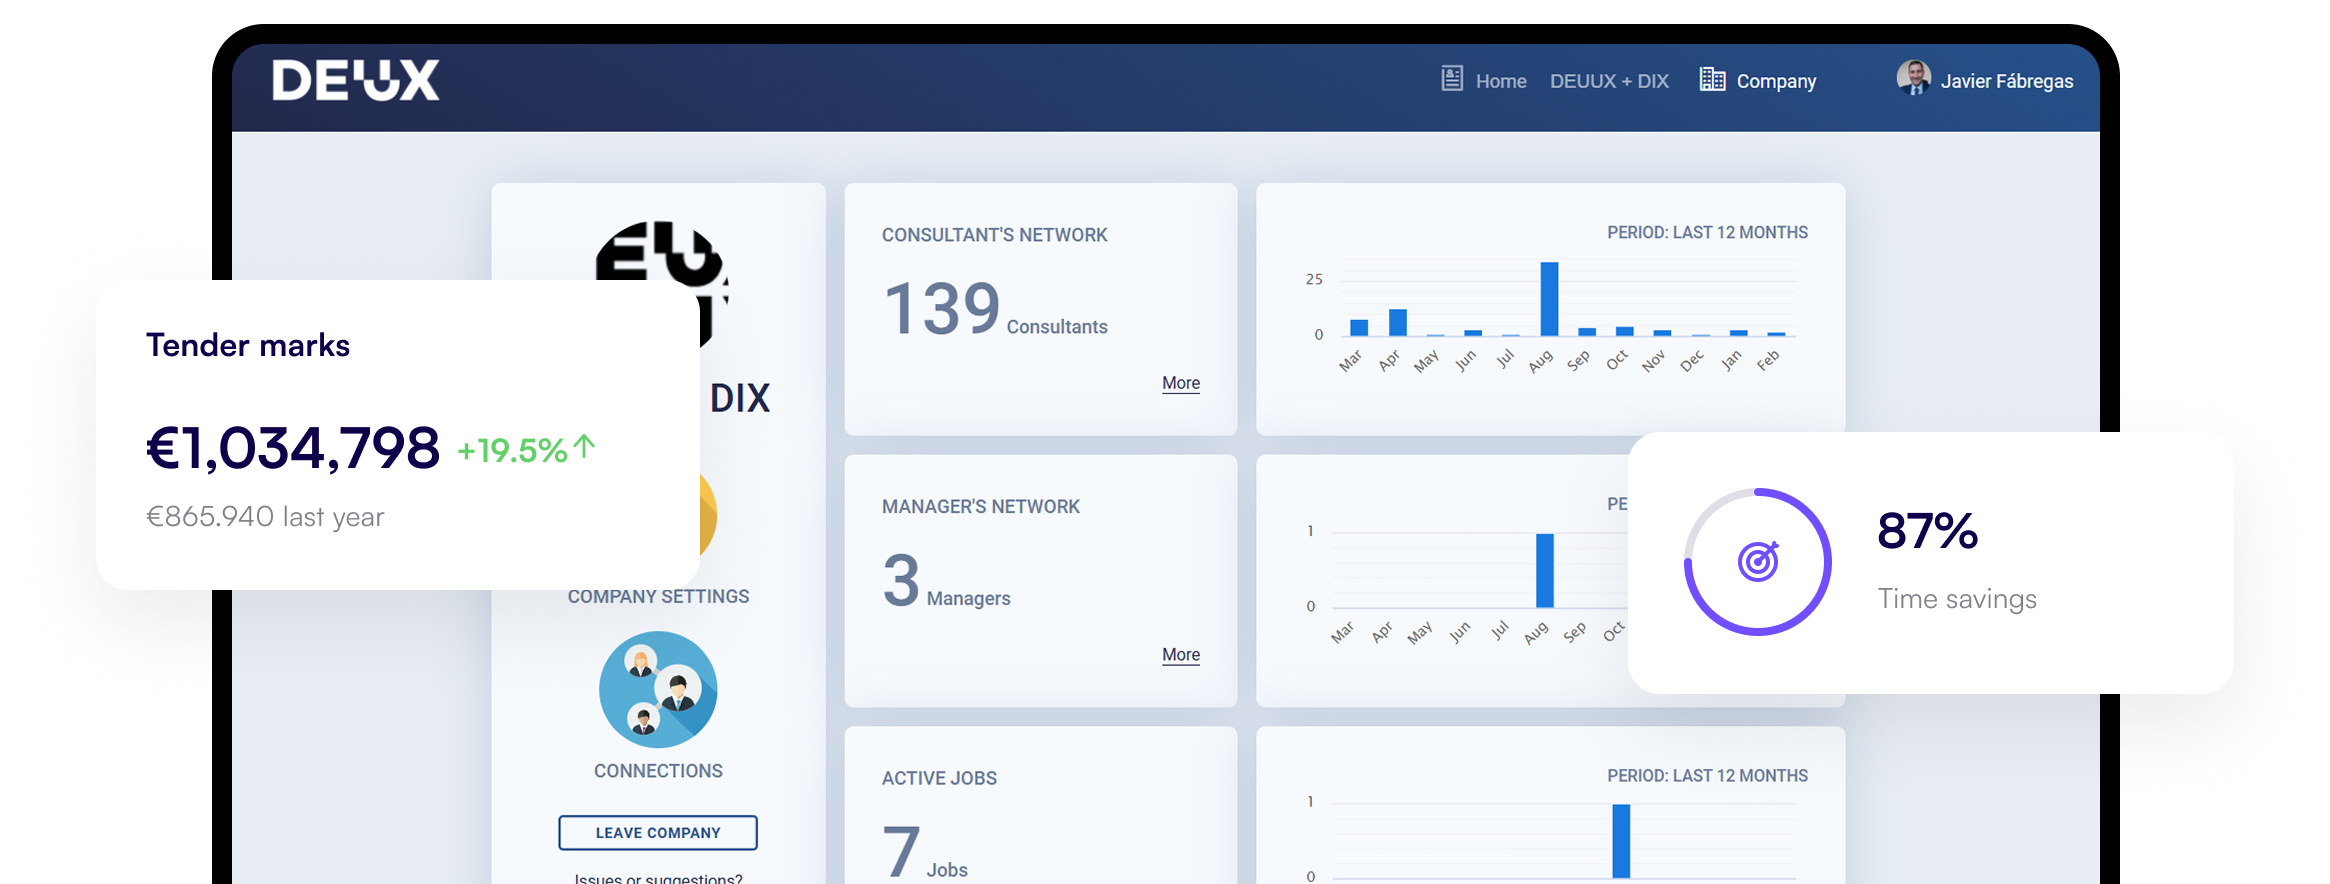
Task: Click the 7 Jobs count
Action: pyautogui.click(x=924, y=851)
